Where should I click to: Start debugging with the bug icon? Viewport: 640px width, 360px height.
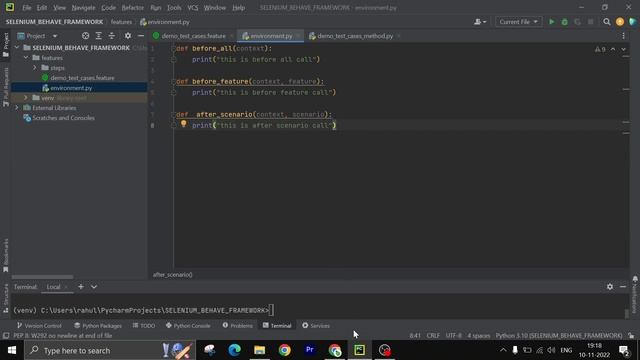pyautogui.click(x=564, y=22)
